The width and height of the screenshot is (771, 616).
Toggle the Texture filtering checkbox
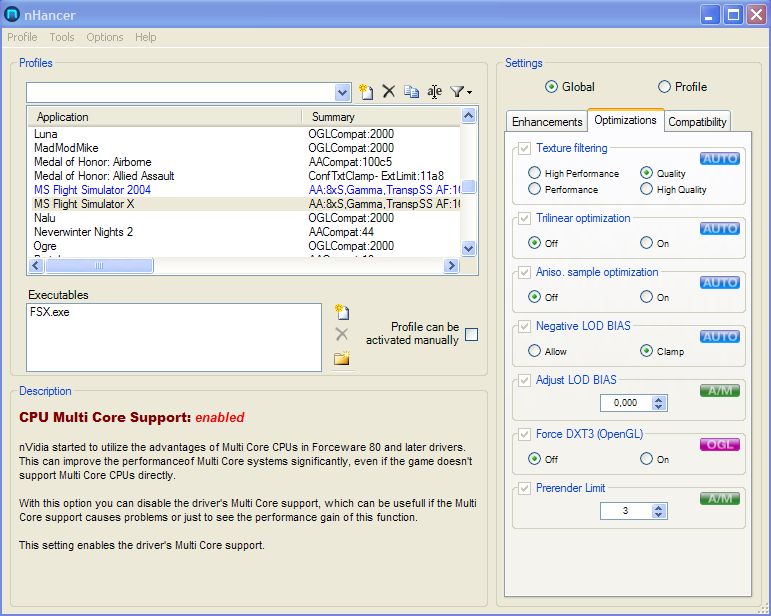point(524,148)
